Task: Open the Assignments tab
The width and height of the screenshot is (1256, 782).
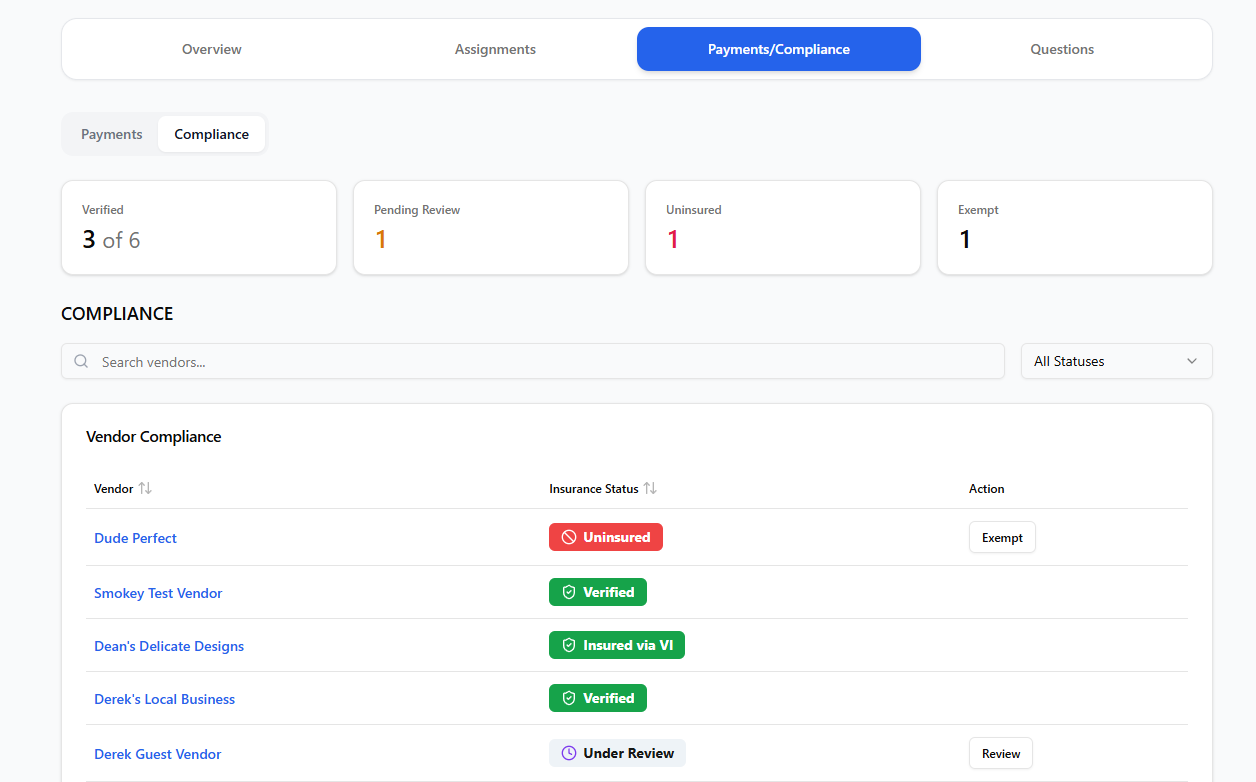Action: point(495,49)
